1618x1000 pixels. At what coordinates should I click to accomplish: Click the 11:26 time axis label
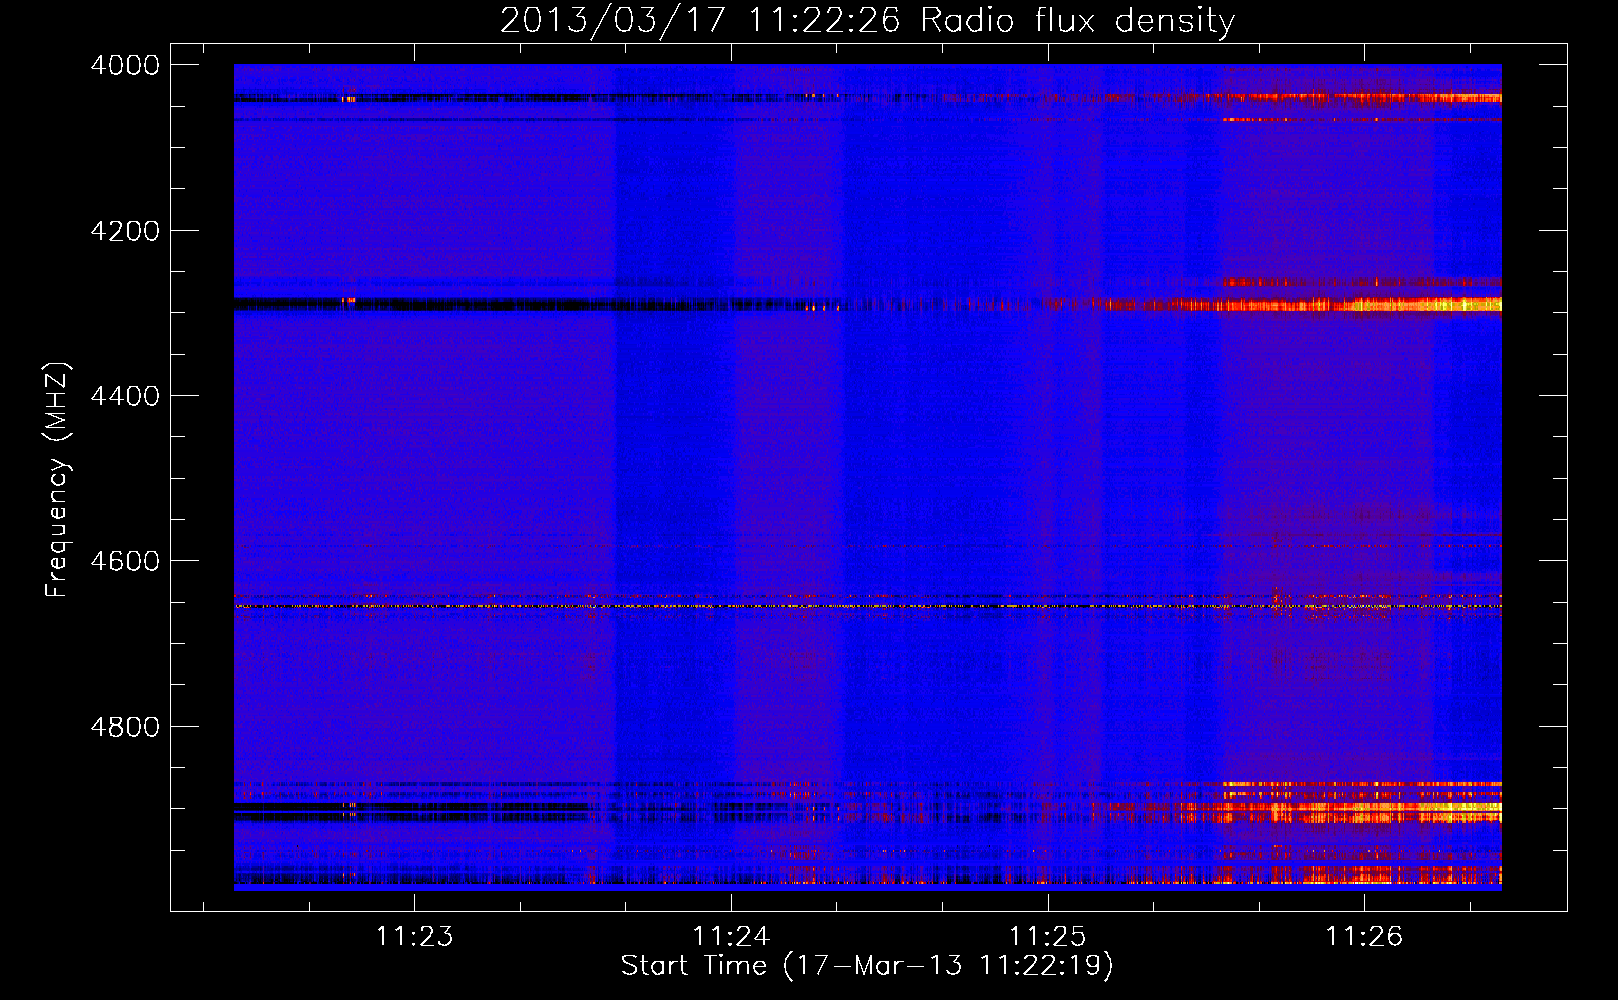[1364, 936]
